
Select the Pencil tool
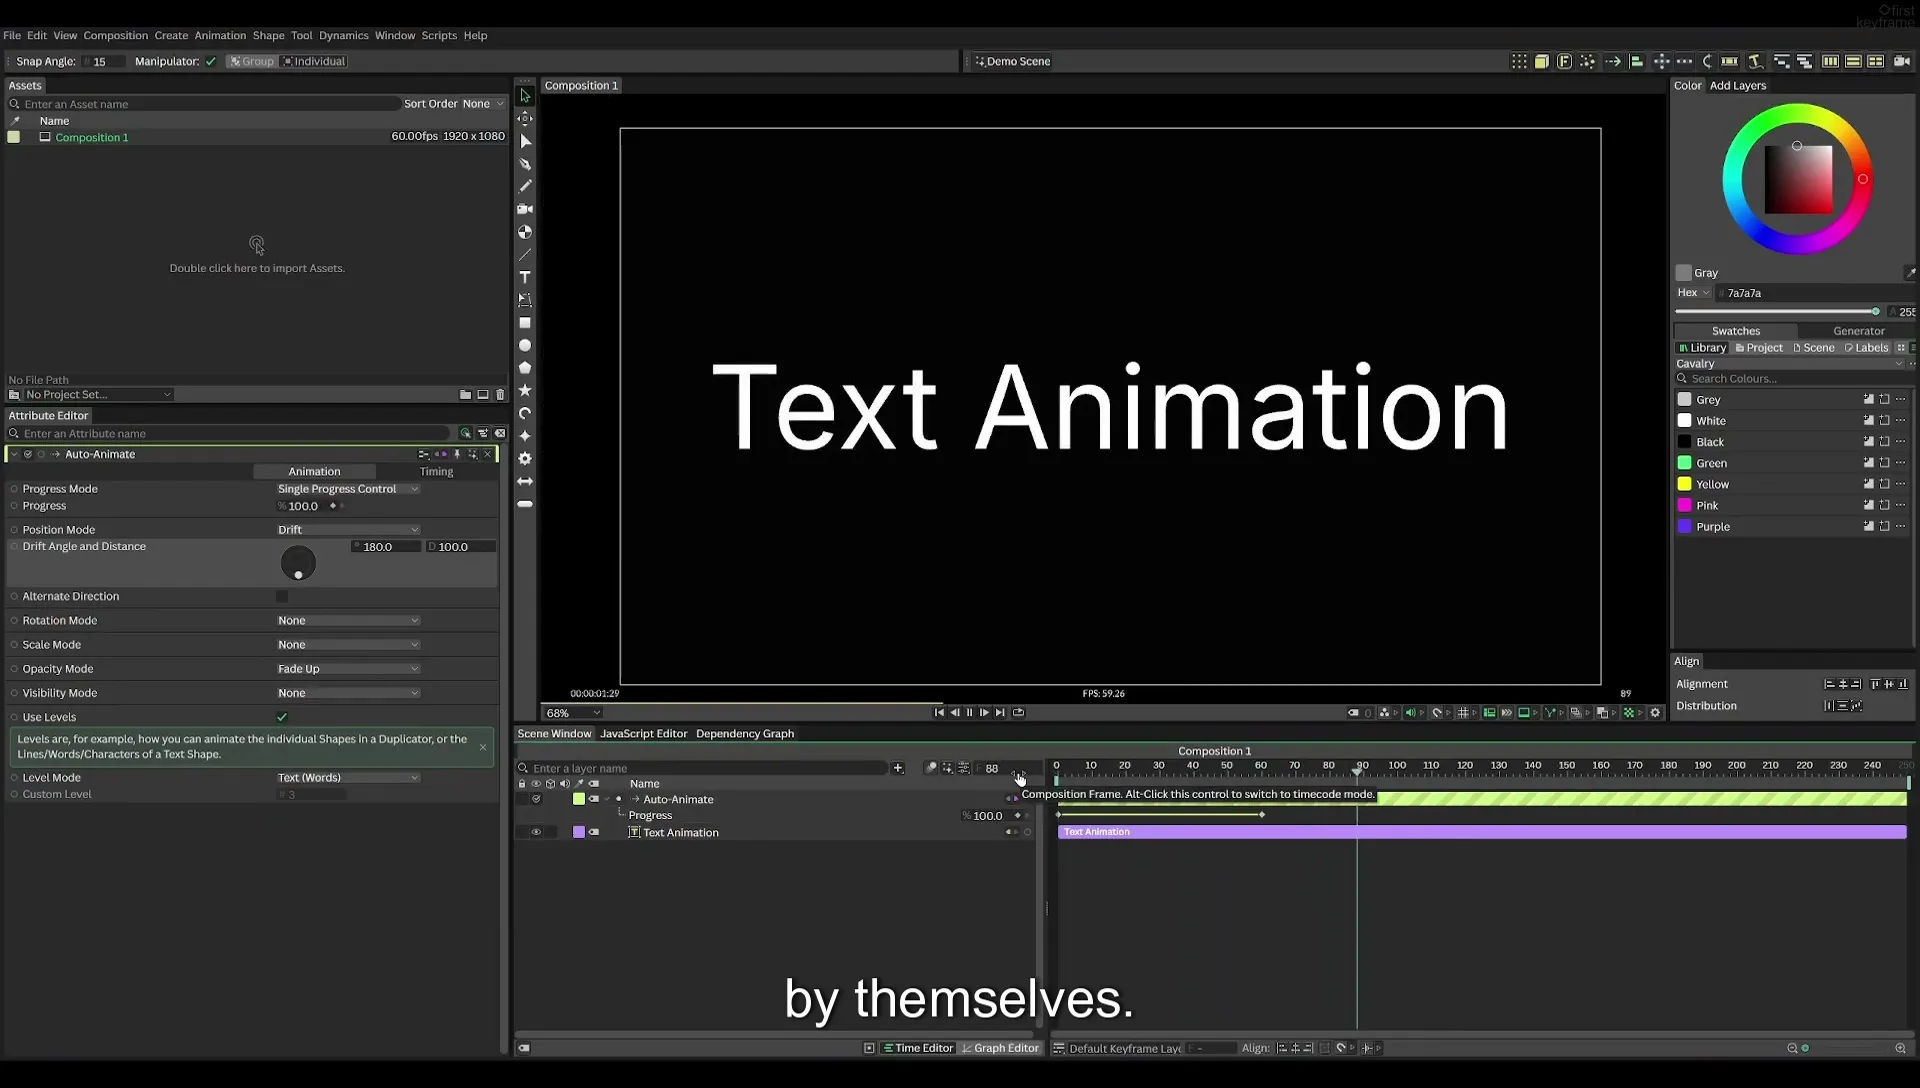tap(525, 186)
